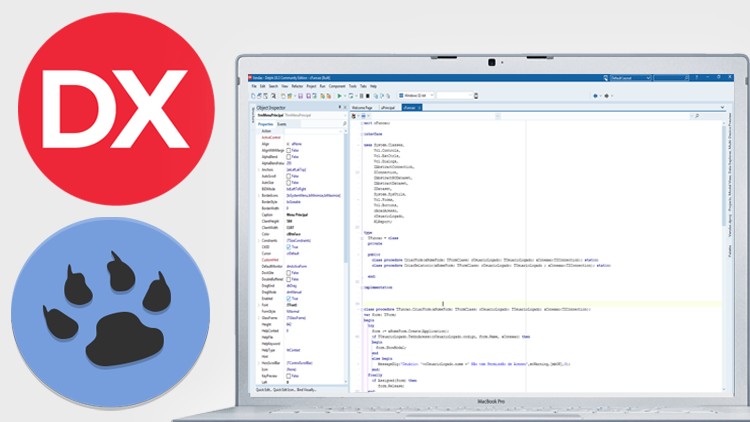The height and width of the screenshot is (422, 750).
Task: Uncheck the Enabled property checkbox
Action: tap(288, 299)
